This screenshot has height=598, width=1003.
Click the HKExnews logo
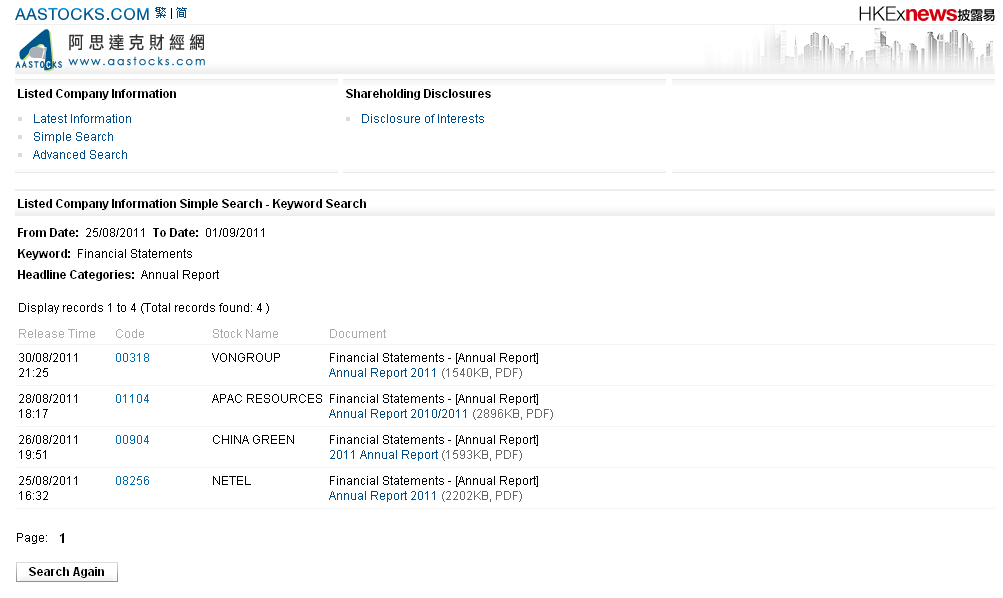pyautogui.click(x=925, y=14)
